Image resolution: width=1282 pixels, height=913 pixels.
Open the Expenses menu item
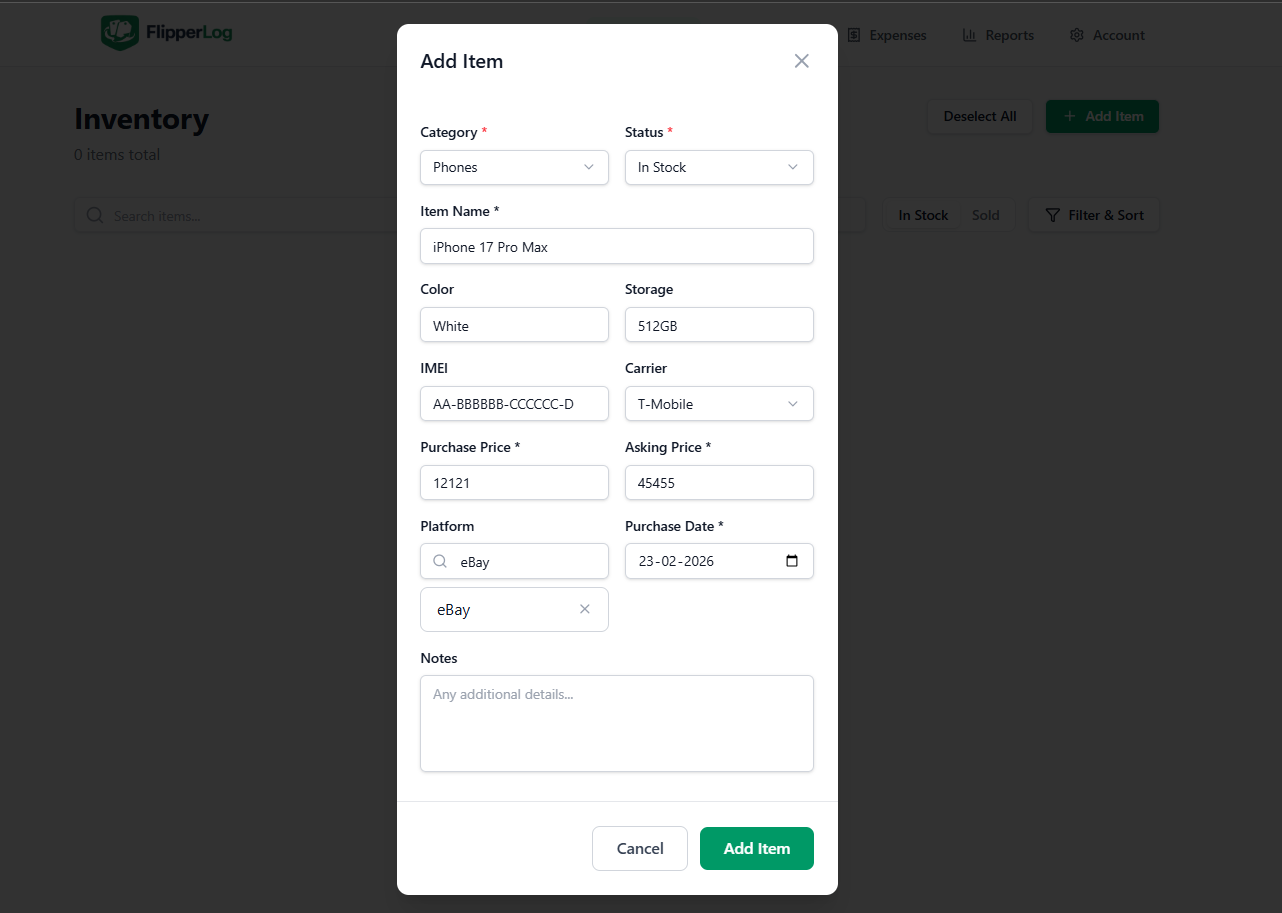[x=887, y=35]
